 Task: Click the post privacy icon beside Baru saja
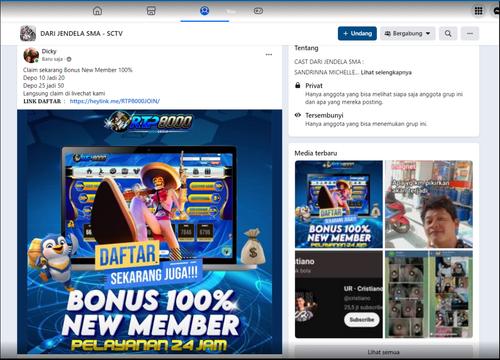point(69,59)
